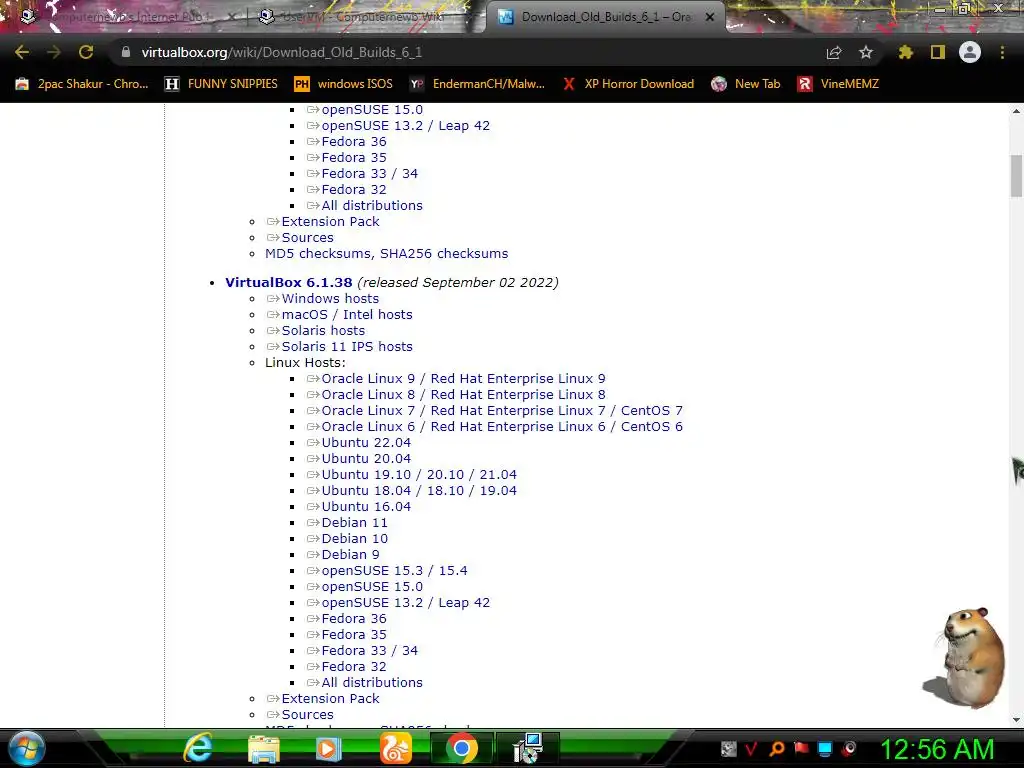Click the 12:56 AM taskbar clock
The width and height of the screenshot is (1024, 768).
[937, 748]
